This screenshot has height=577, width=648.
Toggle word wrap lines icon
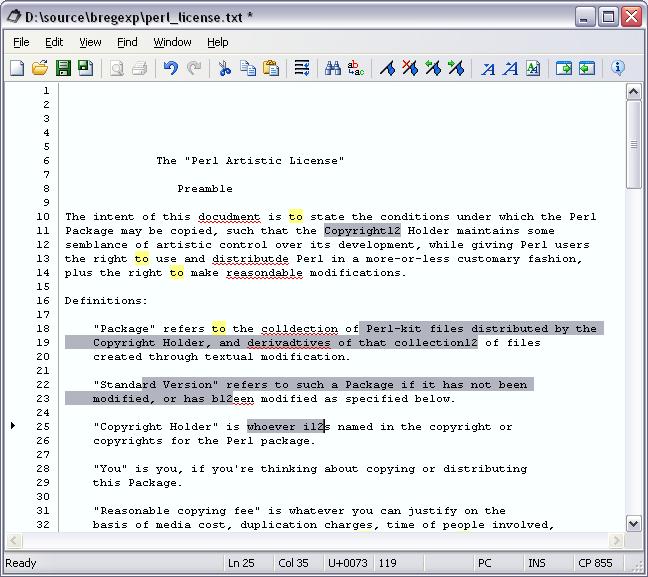pos(302,68)
